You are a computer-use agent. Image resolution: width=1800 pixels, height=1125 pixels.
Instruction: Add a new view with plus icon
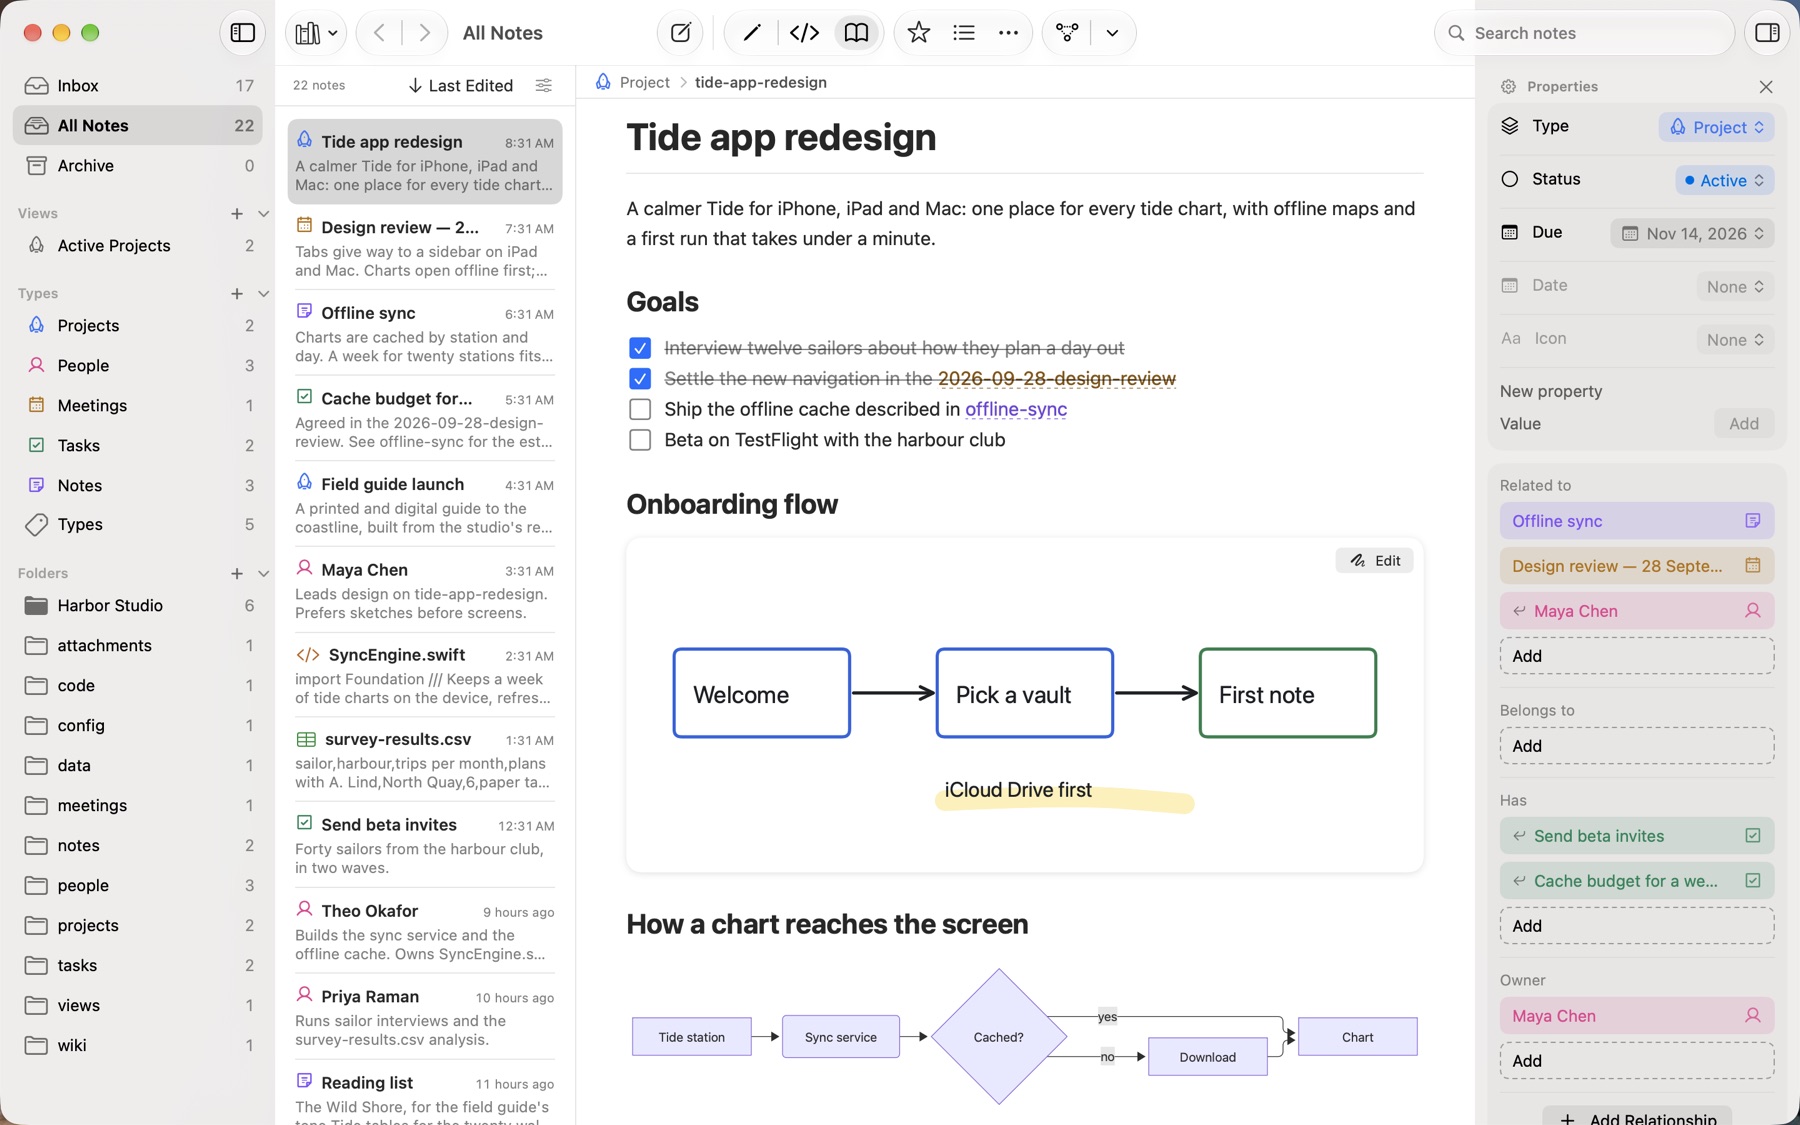[237, 214]
